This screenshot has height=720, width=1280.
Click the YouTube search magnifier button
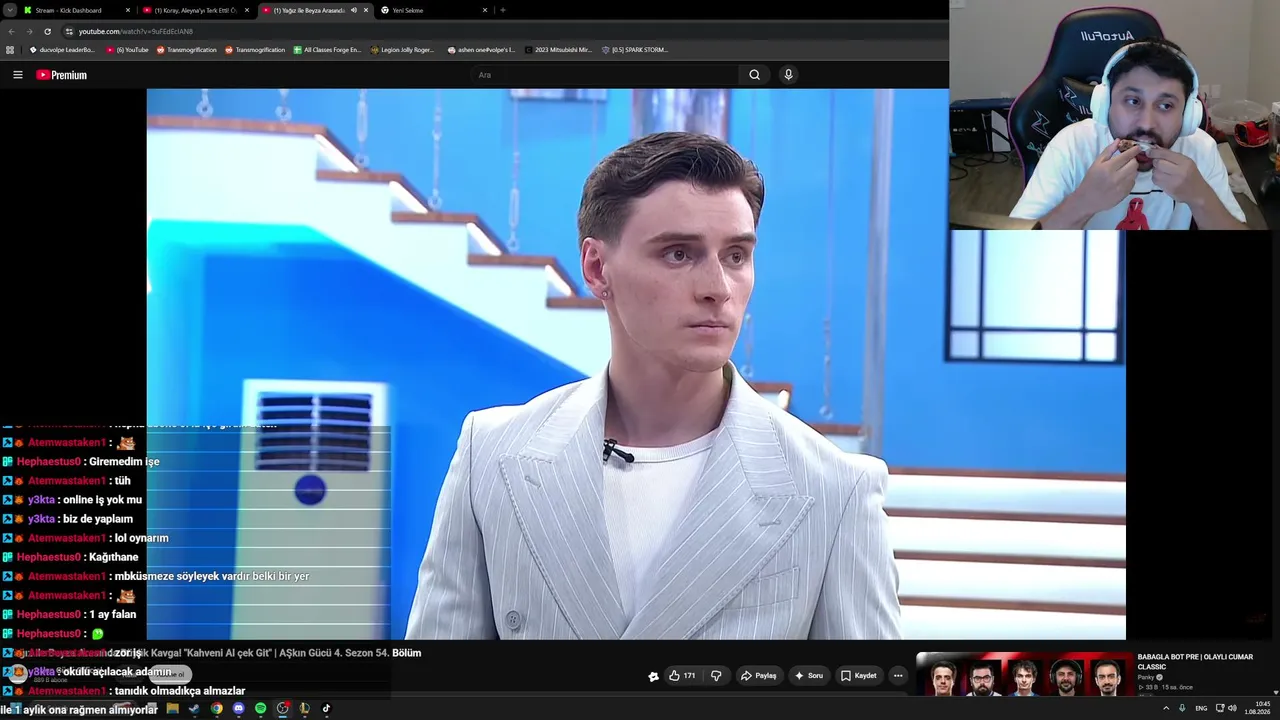pos(754,75)
